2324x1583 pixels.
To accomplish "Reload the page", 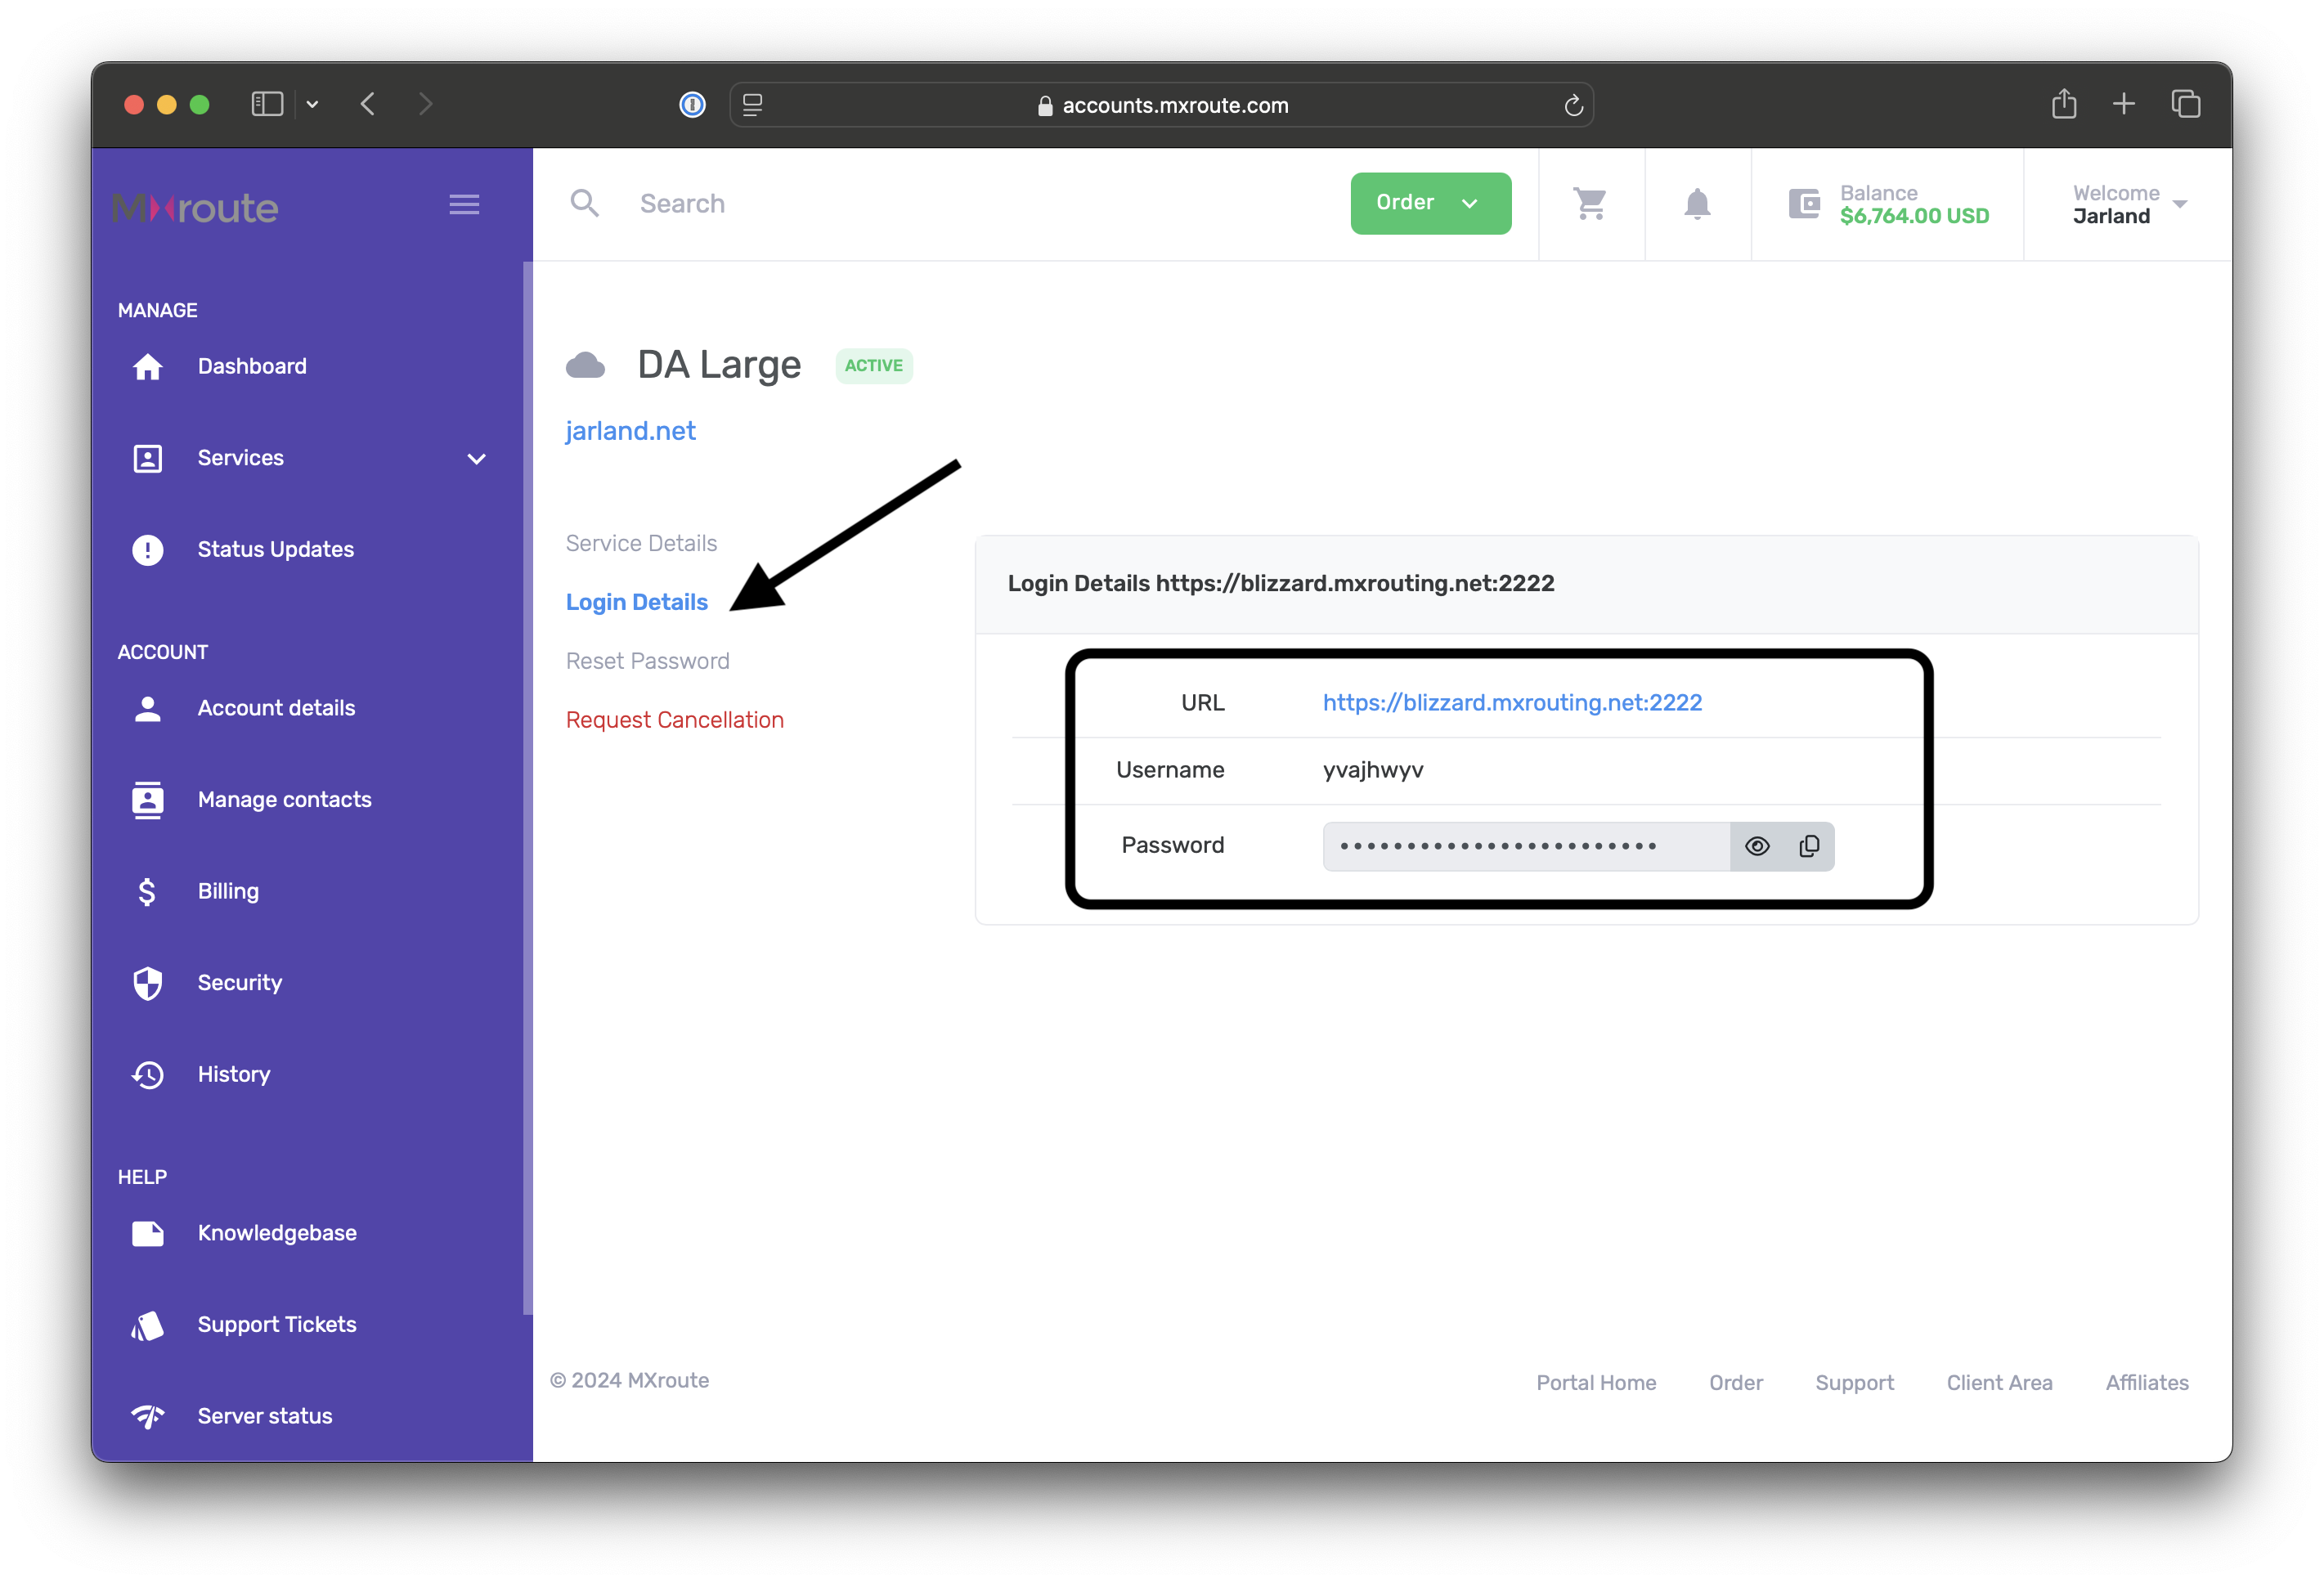I will pos(1573,105).
